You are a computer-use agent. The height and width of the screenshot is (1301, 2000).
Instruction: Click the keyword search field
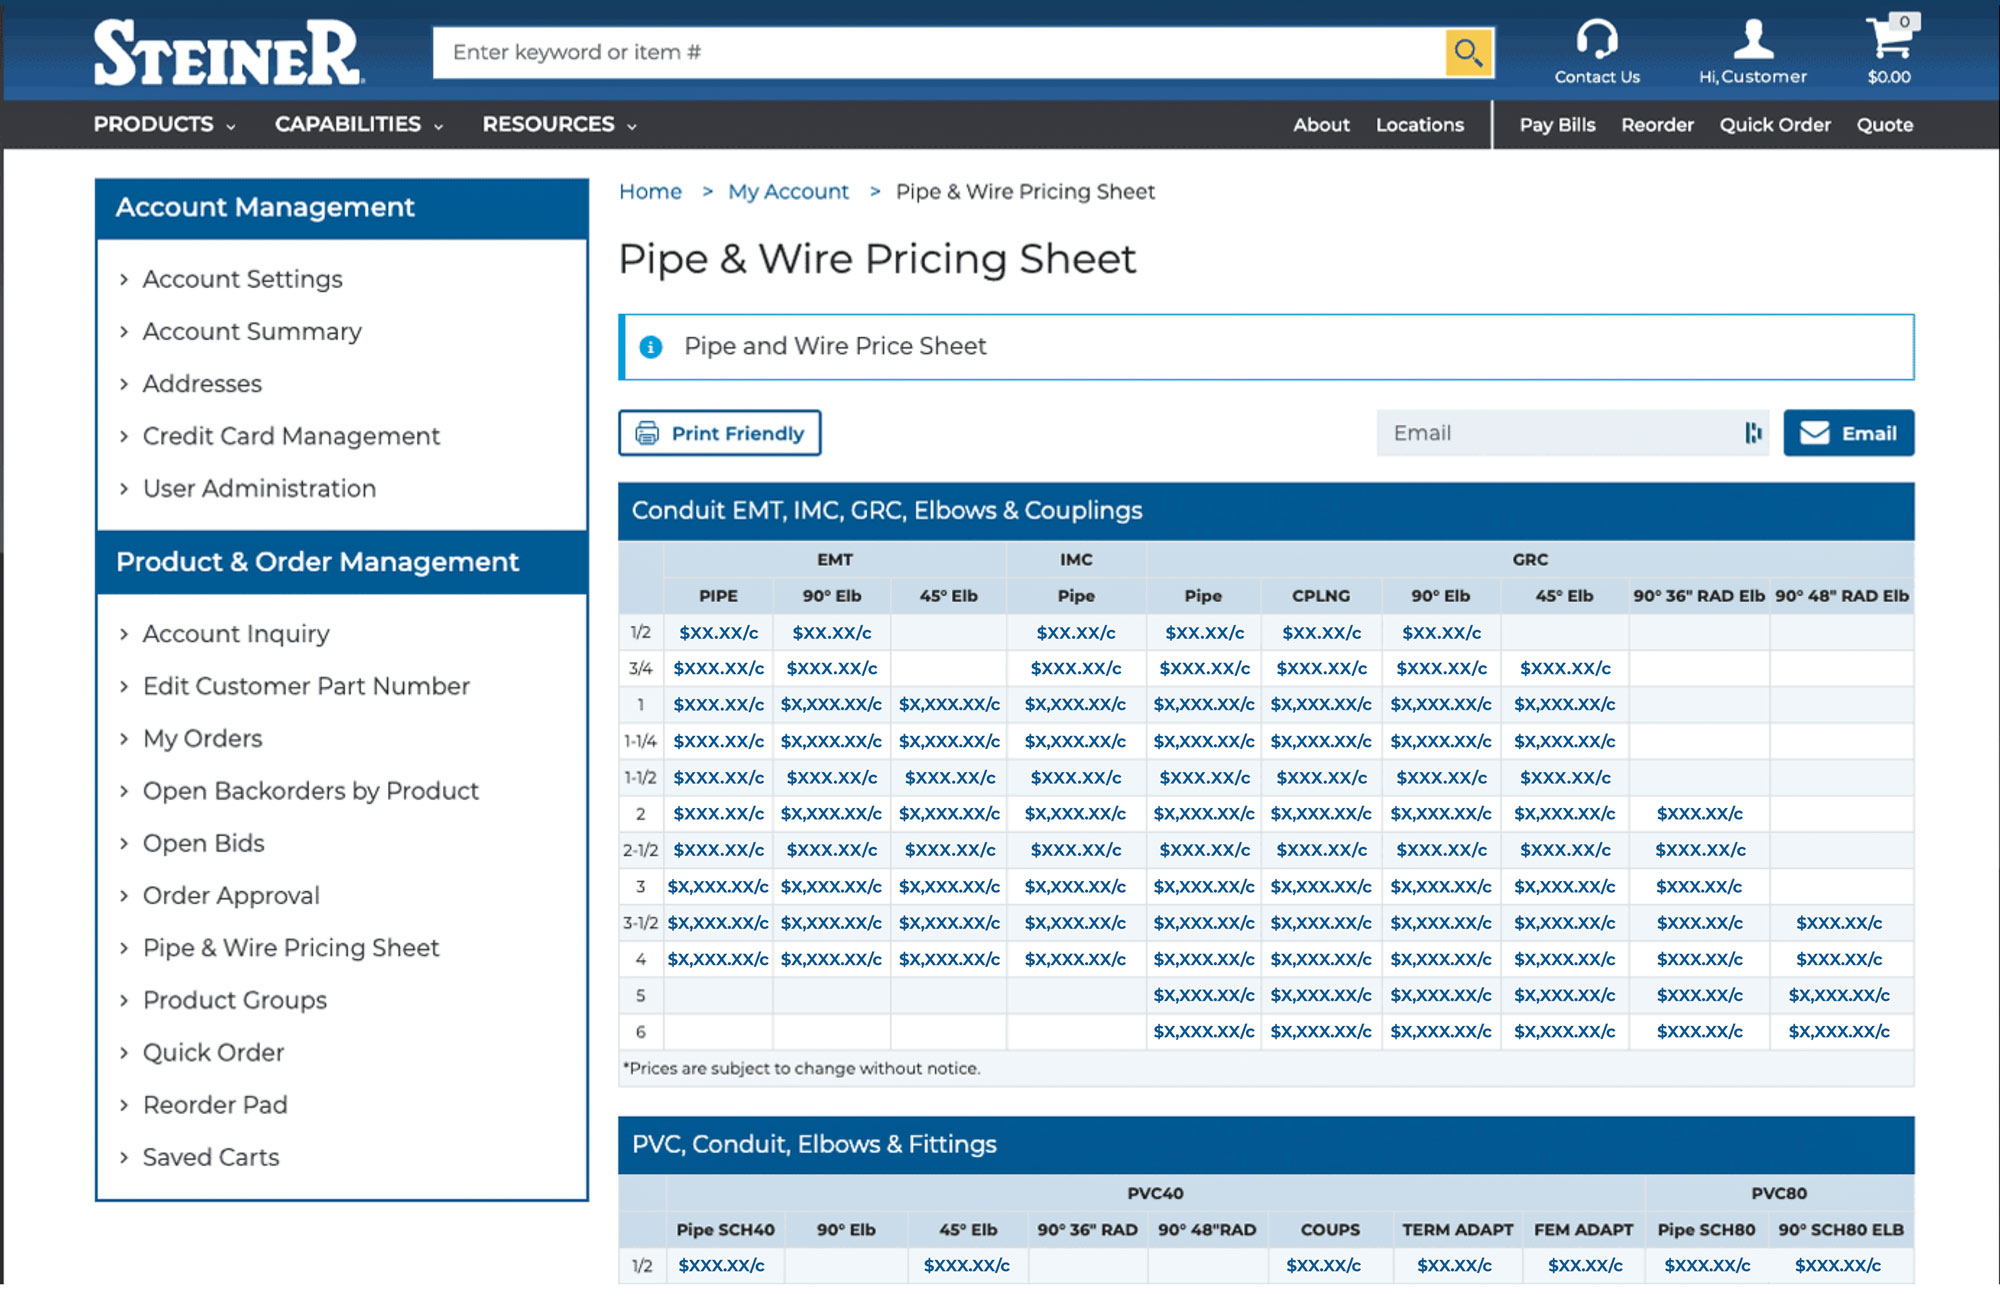point(939,52)
